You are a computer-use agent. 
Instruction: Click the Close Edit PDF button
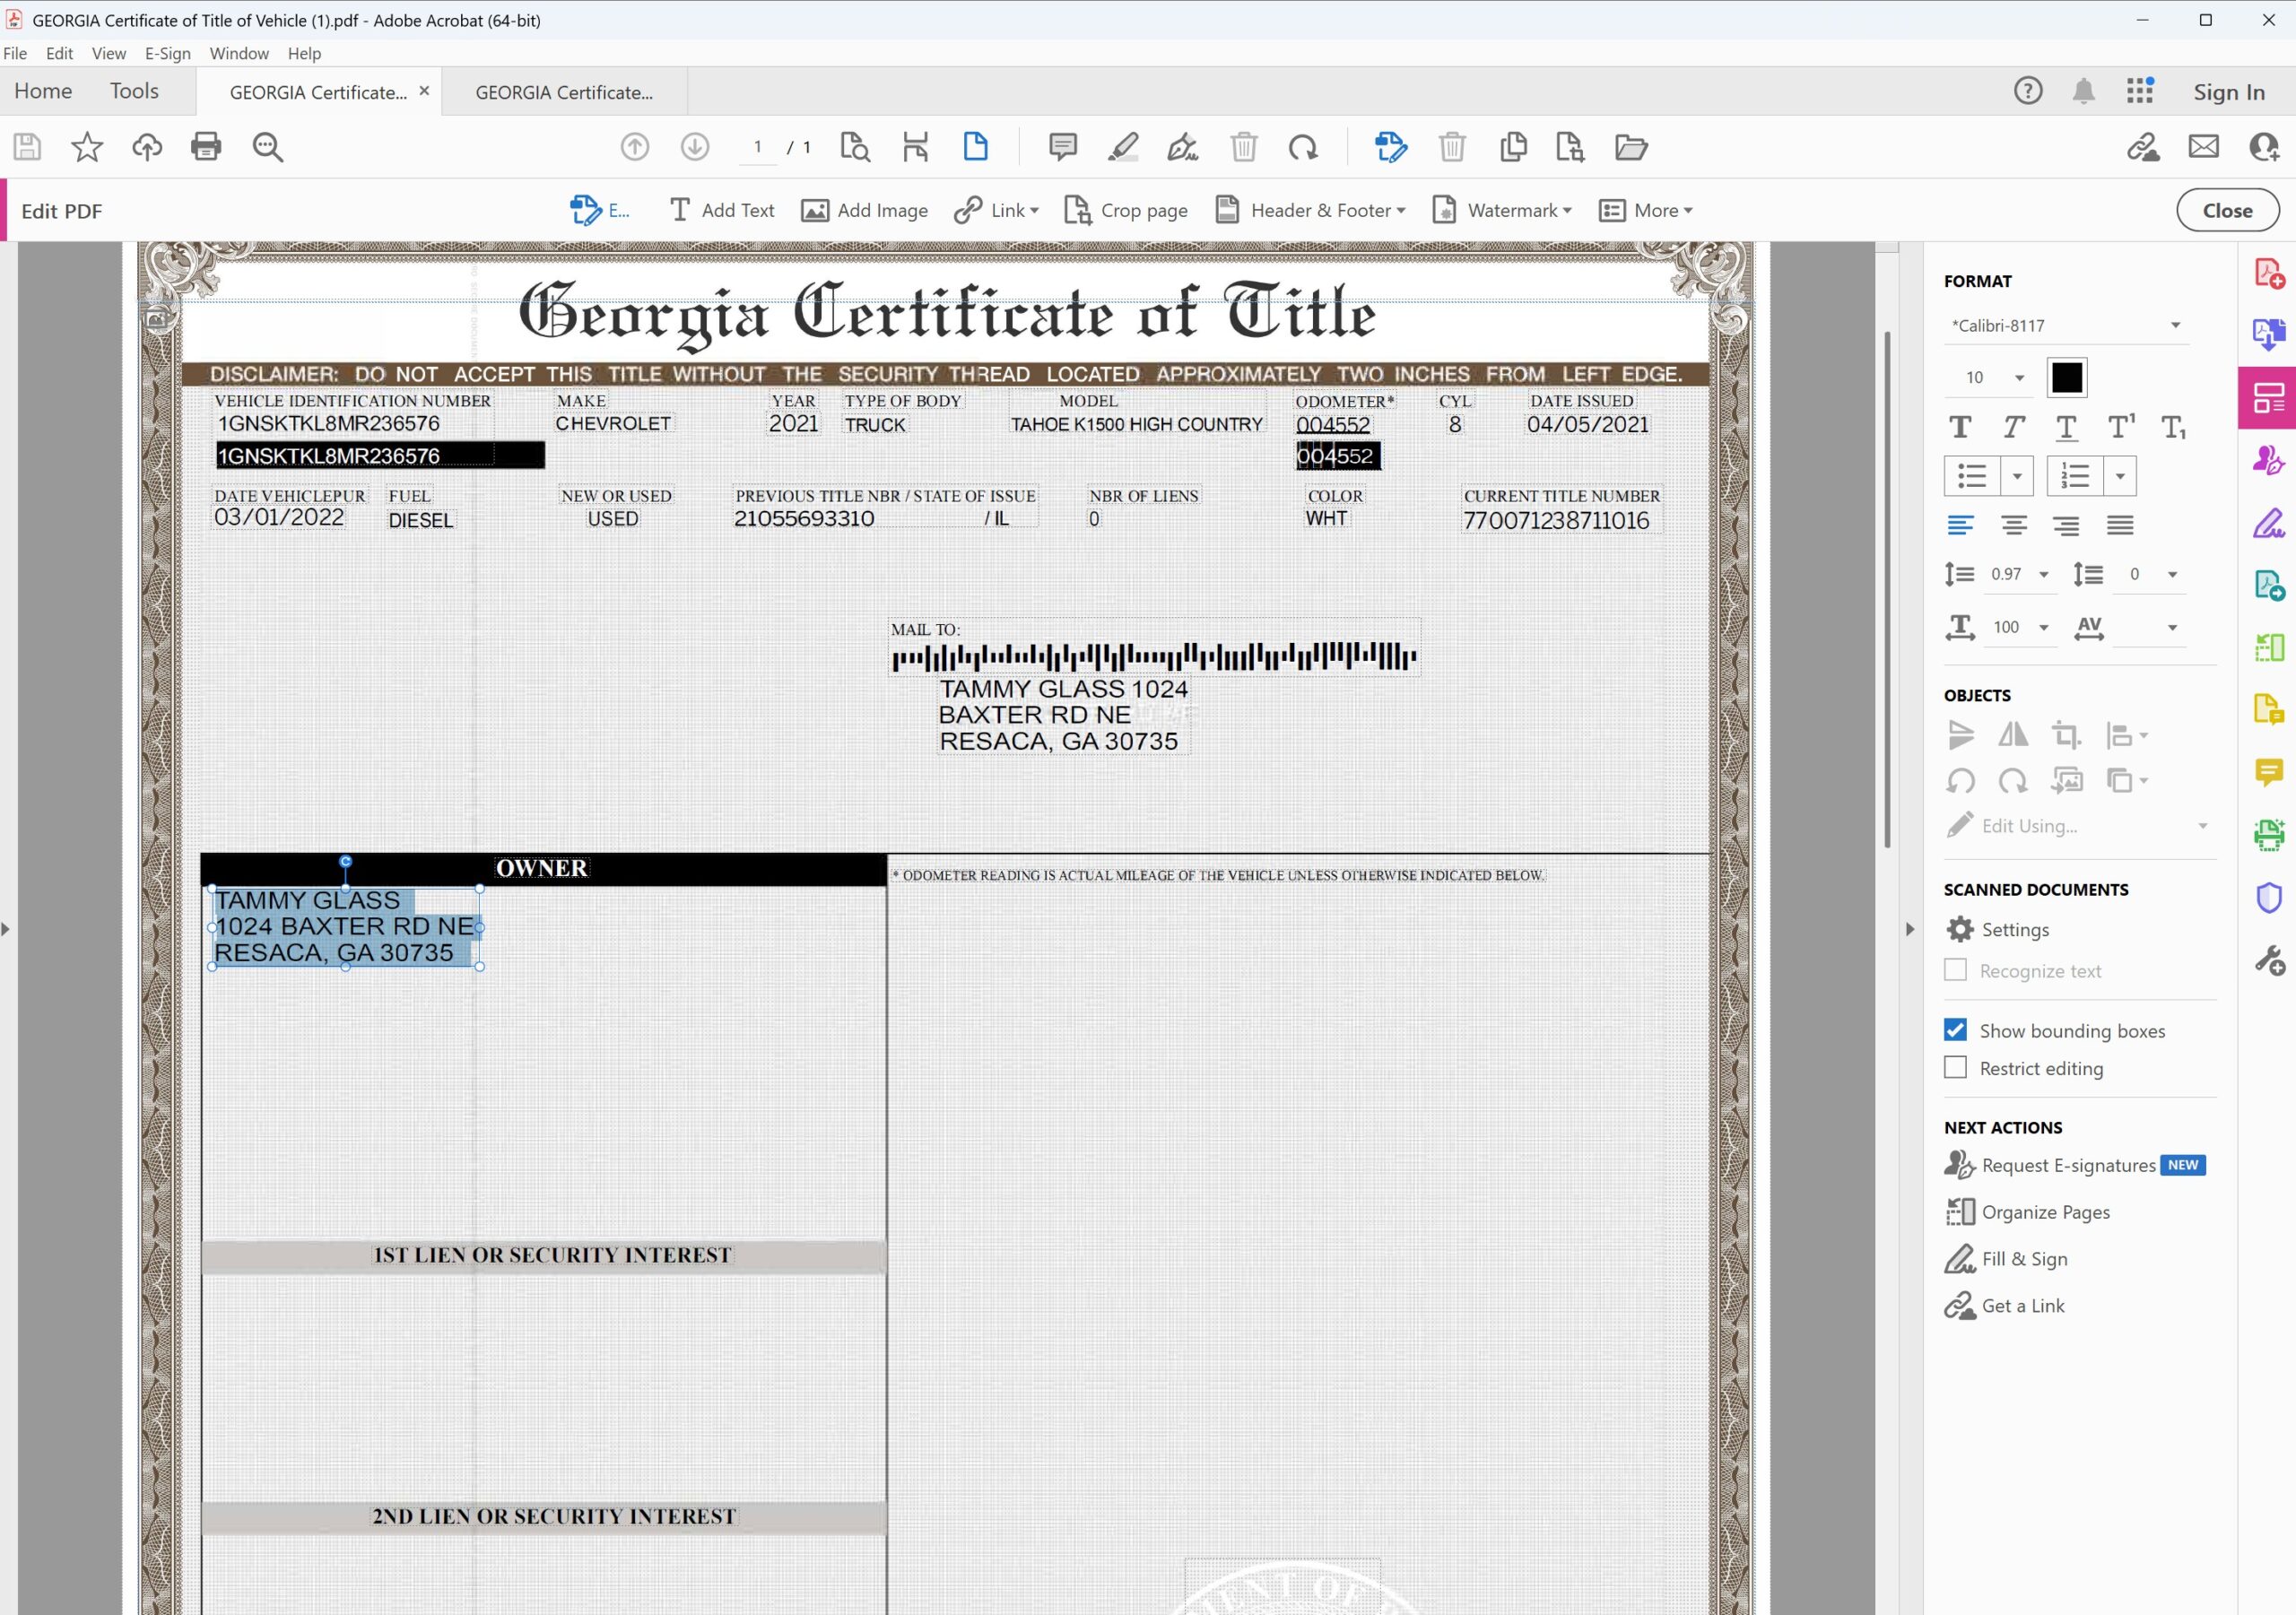pos(2227,211)
